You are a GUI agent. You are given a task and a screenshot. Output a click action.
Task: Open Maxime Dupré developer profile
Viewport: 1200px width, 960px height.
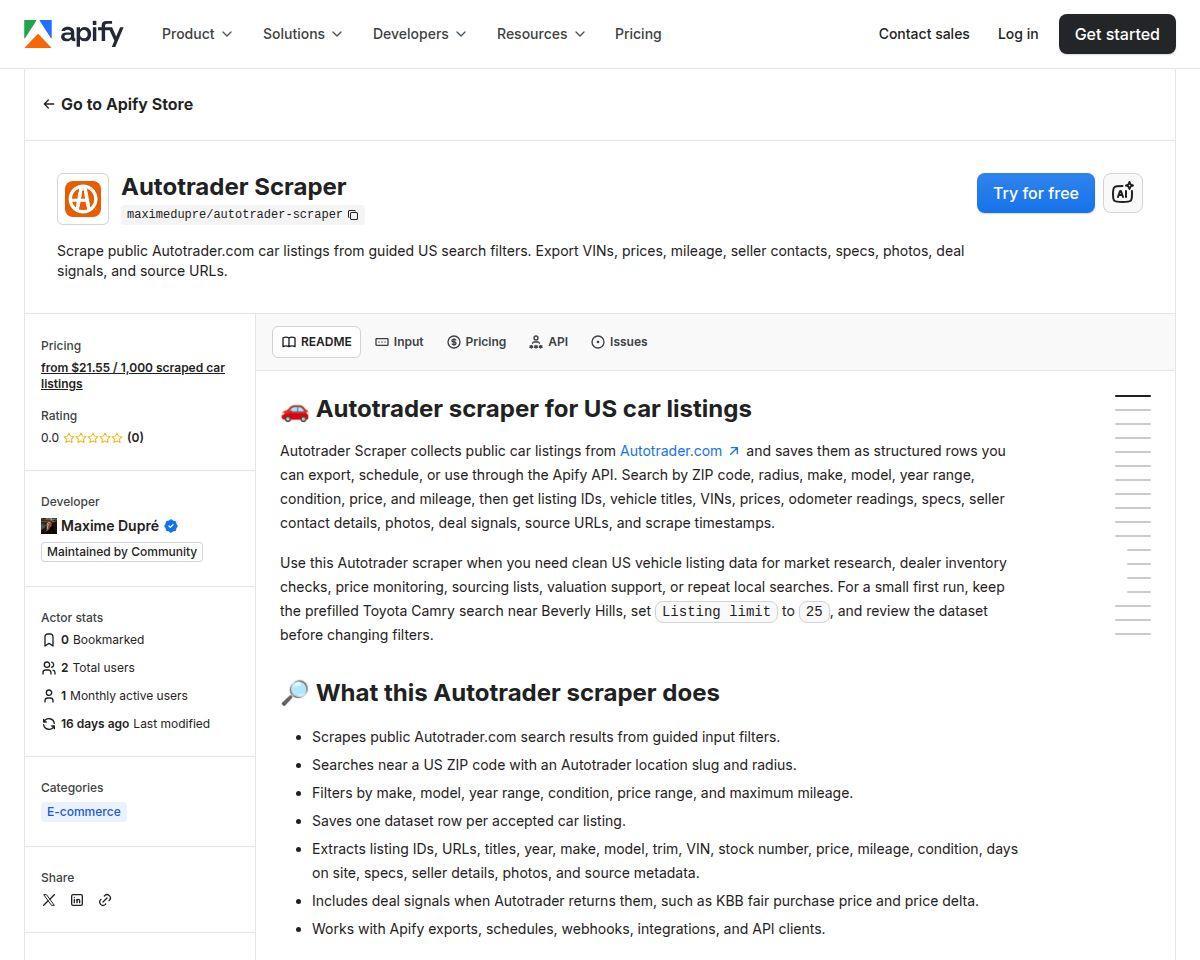110,526
